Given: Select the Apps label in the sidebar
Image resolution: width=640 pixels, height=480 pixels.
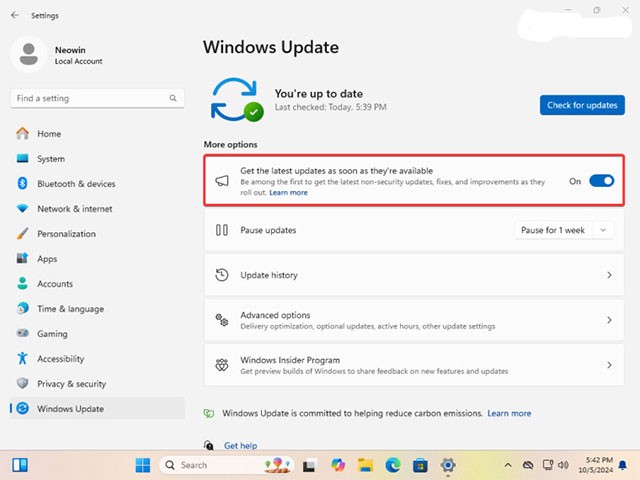Looking at the screenshot, I should click(x=47, y=259).
